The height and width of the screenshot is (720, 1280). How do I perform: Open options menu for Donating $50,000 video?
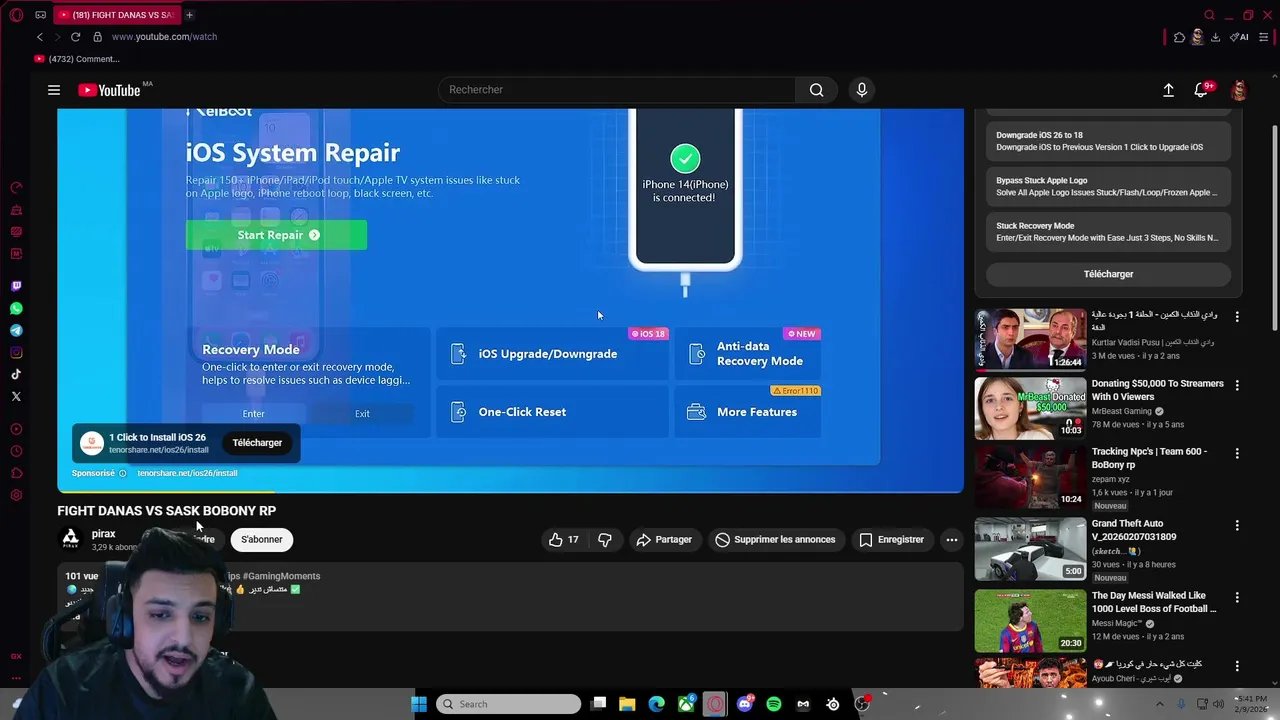click(1237, 385)
